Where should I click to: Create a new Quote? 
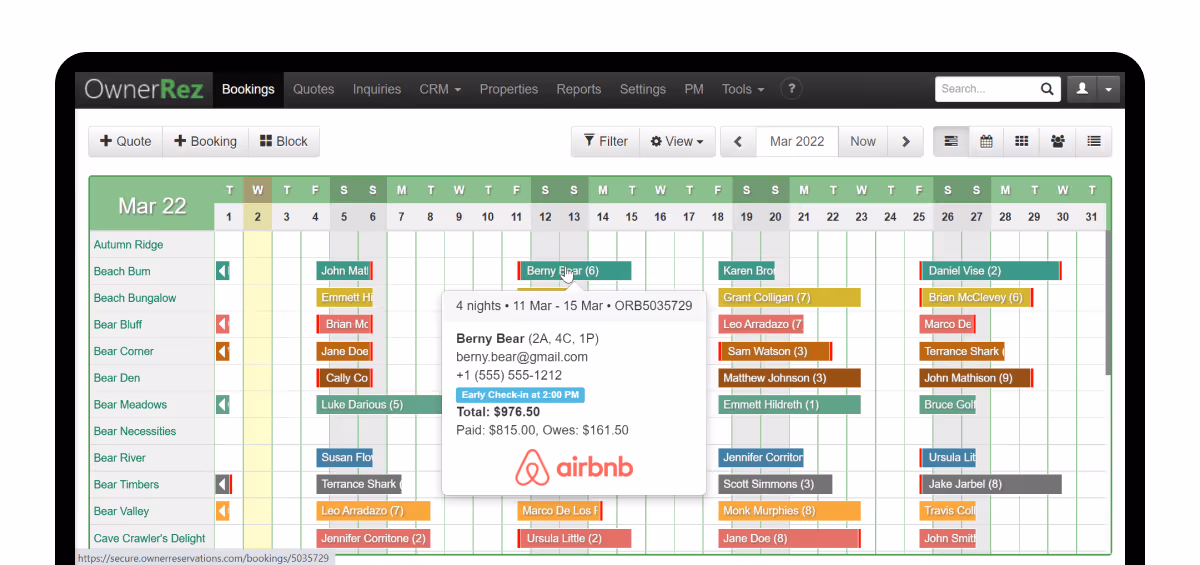coord(126,141)
